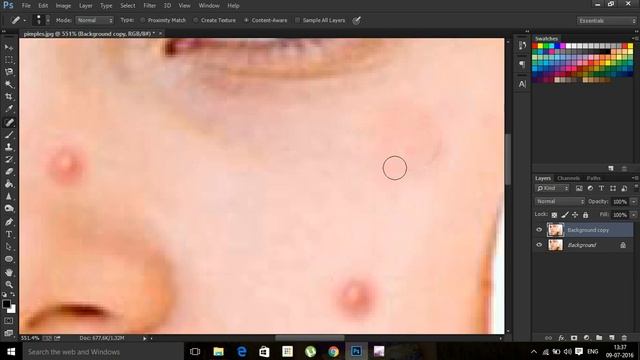Toggle lock position

575,215
